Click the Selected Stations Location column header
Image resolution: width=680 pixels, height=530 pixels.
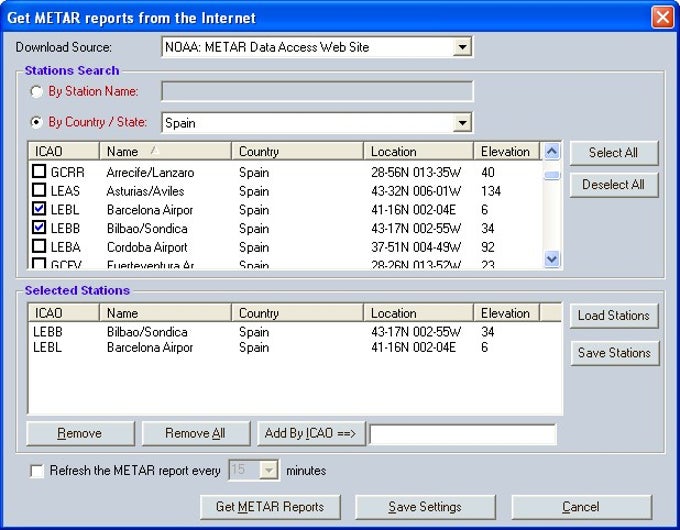click(418, 313)
